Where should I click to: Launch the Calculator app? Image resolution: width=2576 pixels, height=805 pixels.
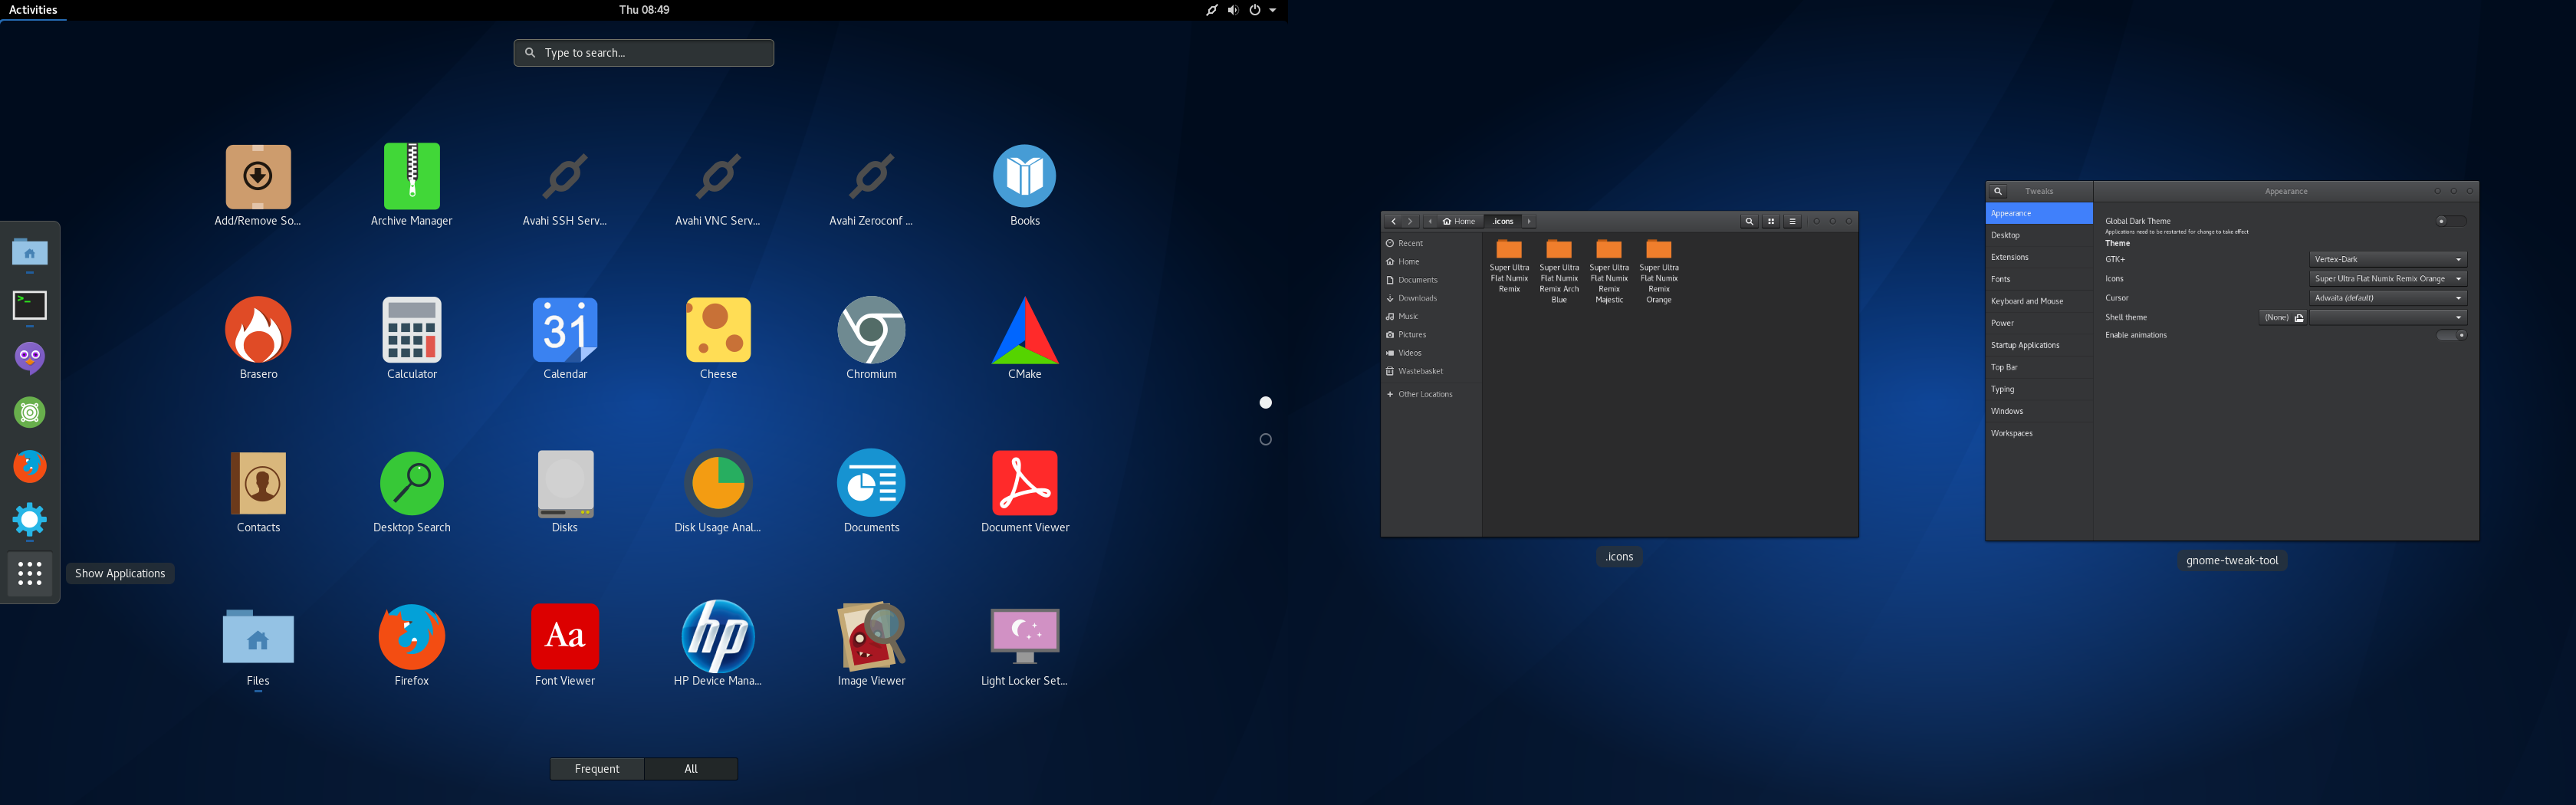411,338
